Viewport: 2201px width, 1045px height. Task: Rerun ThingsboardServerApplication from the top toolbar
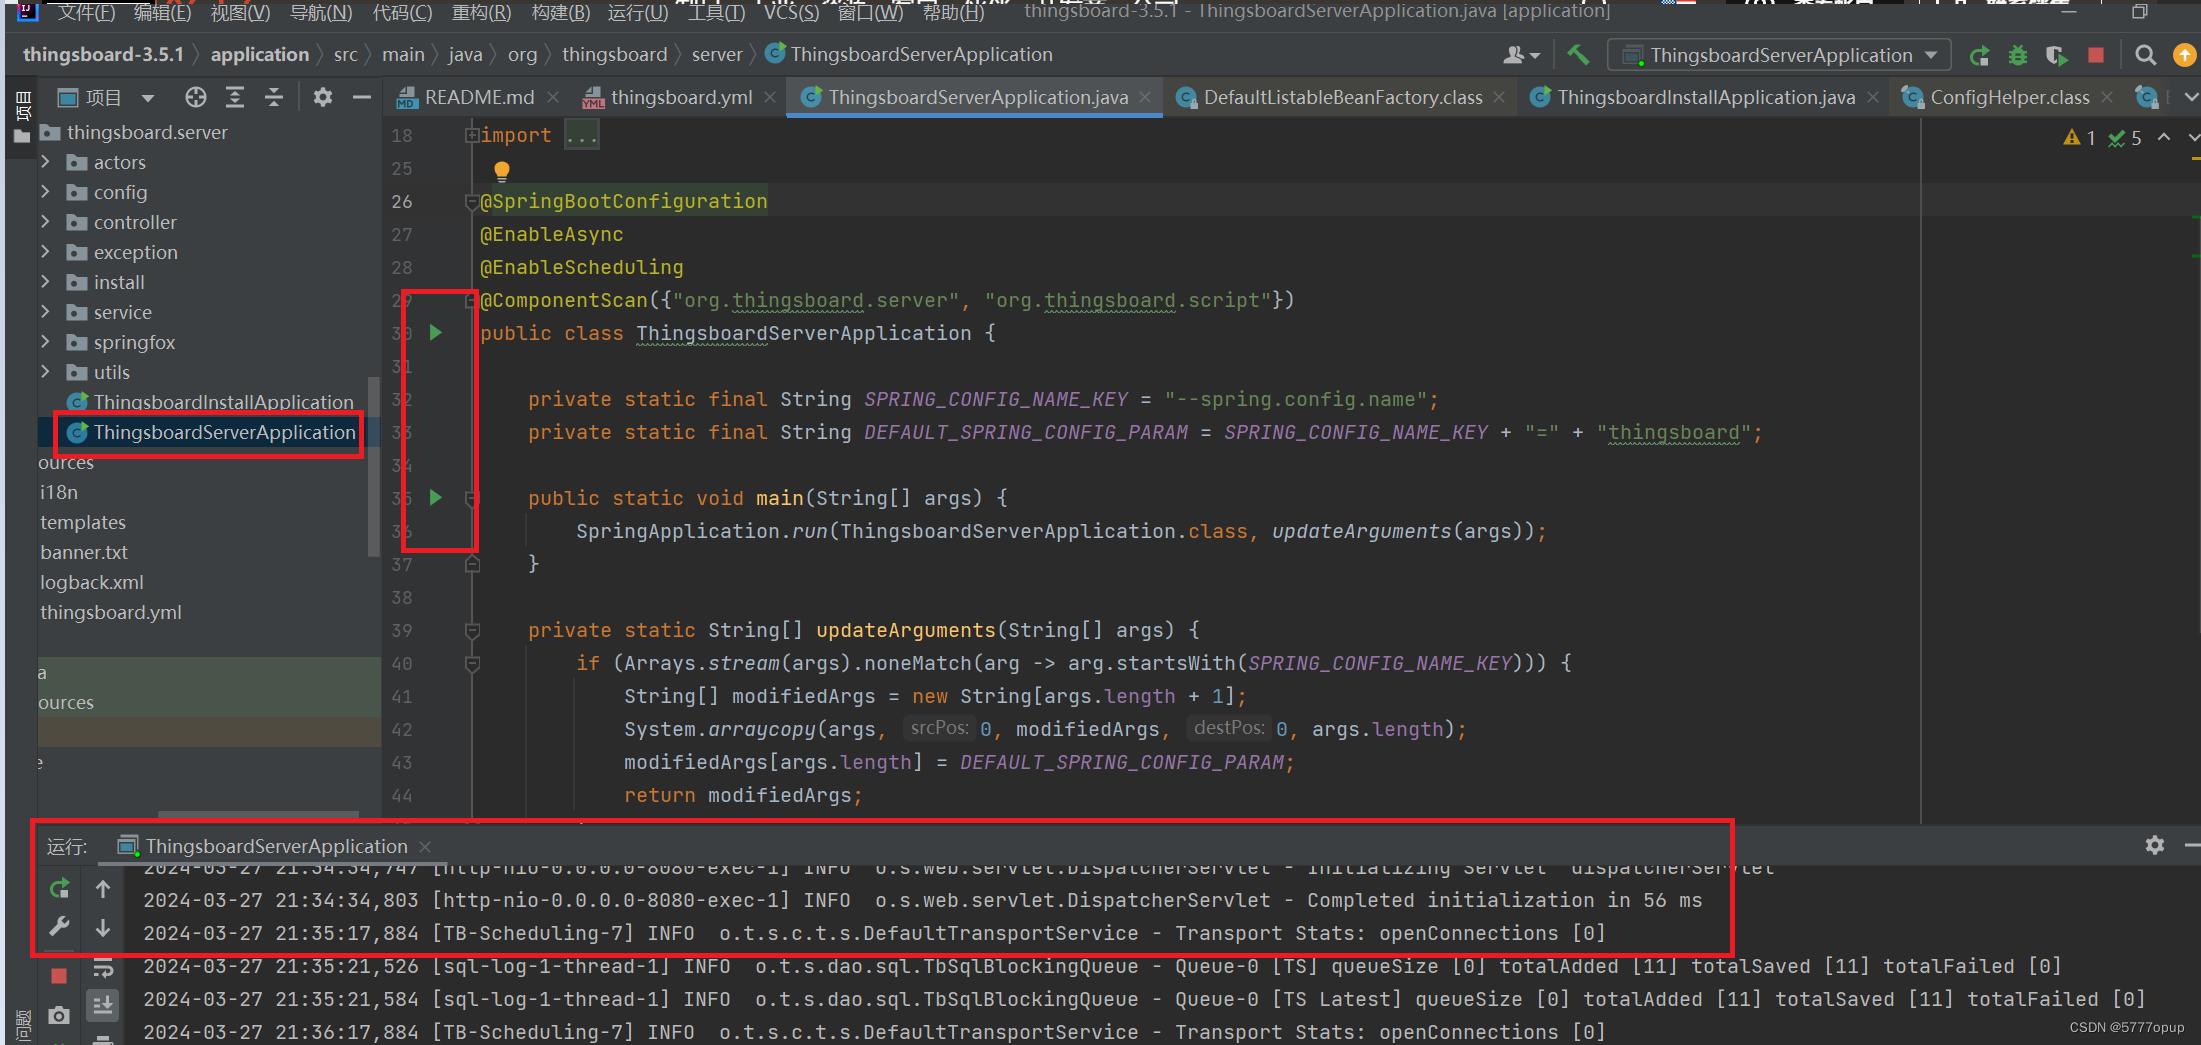coord(1979,56)
